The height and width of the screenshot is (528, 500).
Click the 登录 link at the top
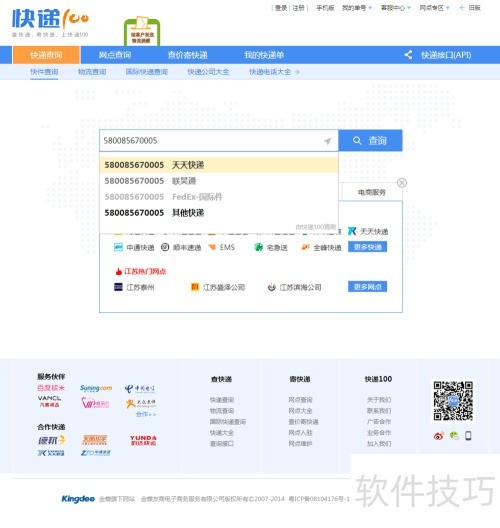click(x=281, y=8)
